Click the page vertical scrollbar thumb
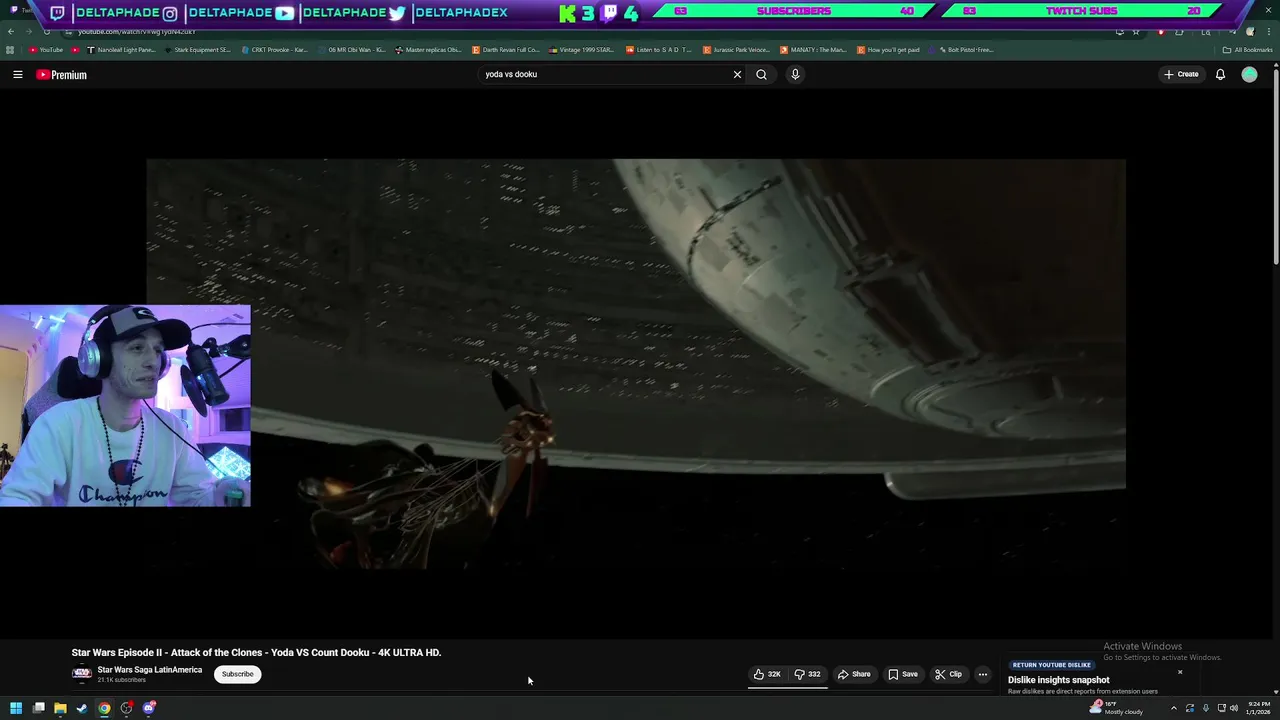Viewport: 1280px width, 720px height. click(x=1276, y=165)
